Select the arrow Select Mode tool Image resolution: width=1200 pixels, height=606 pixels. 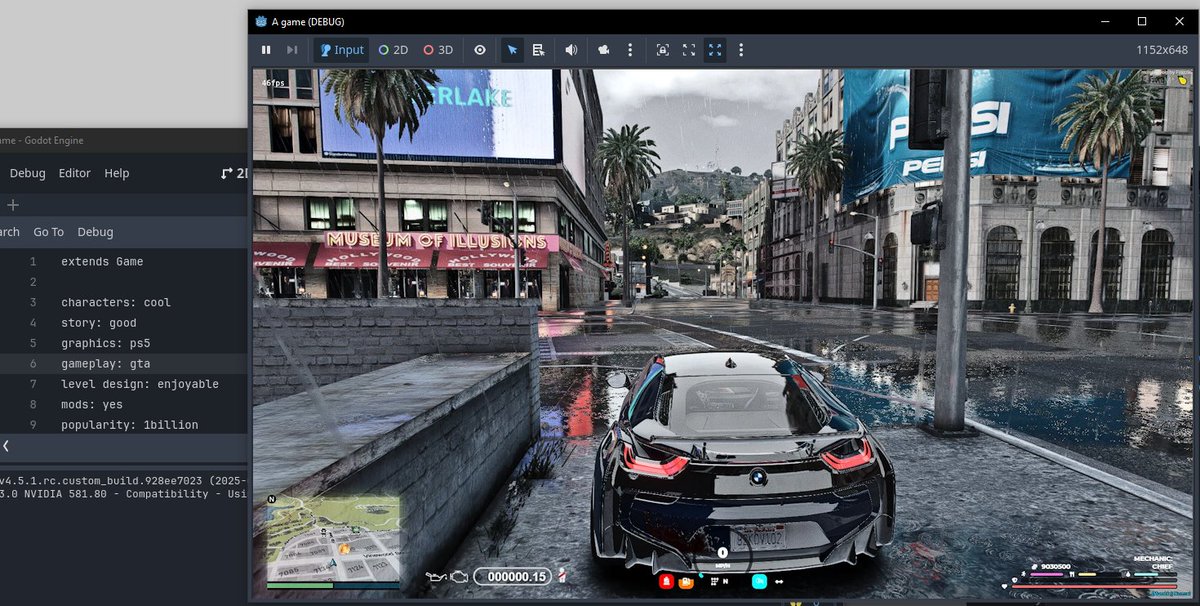pyautogui.click(x=512, y=50)
